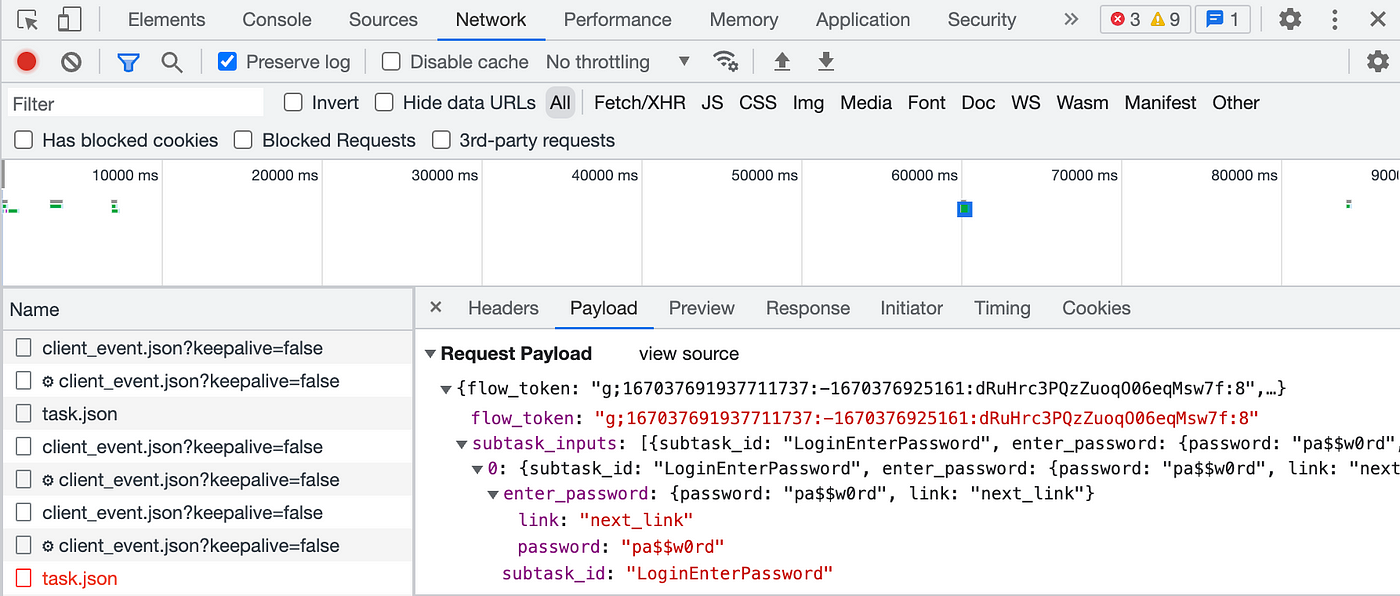
Task: Export HAR file download arrow
Action: pos(826,62)
